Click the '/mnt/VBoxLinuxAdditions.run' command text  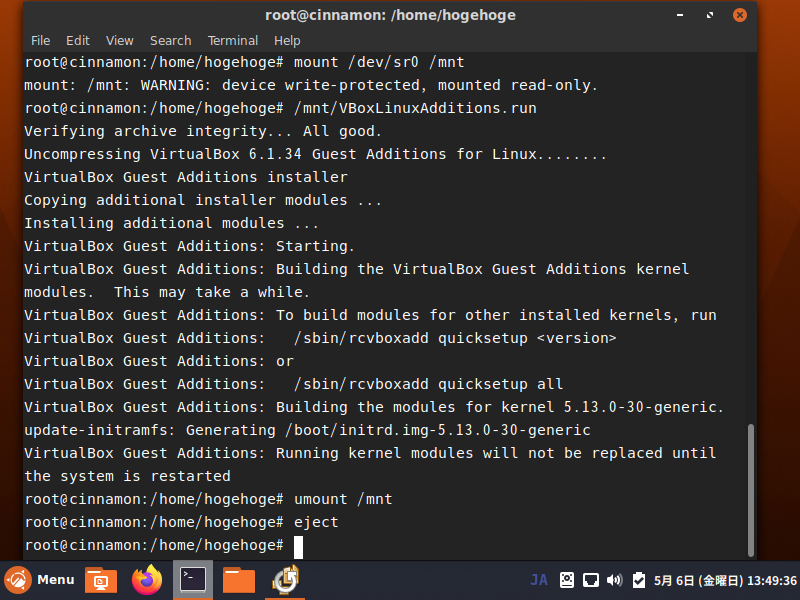click(415, 108)
